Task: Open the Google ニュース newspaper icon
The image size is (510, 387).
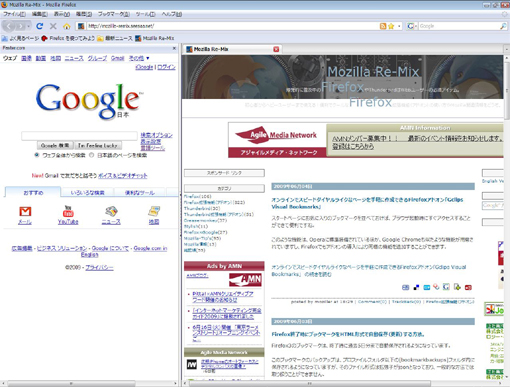Action: [111, 211]
